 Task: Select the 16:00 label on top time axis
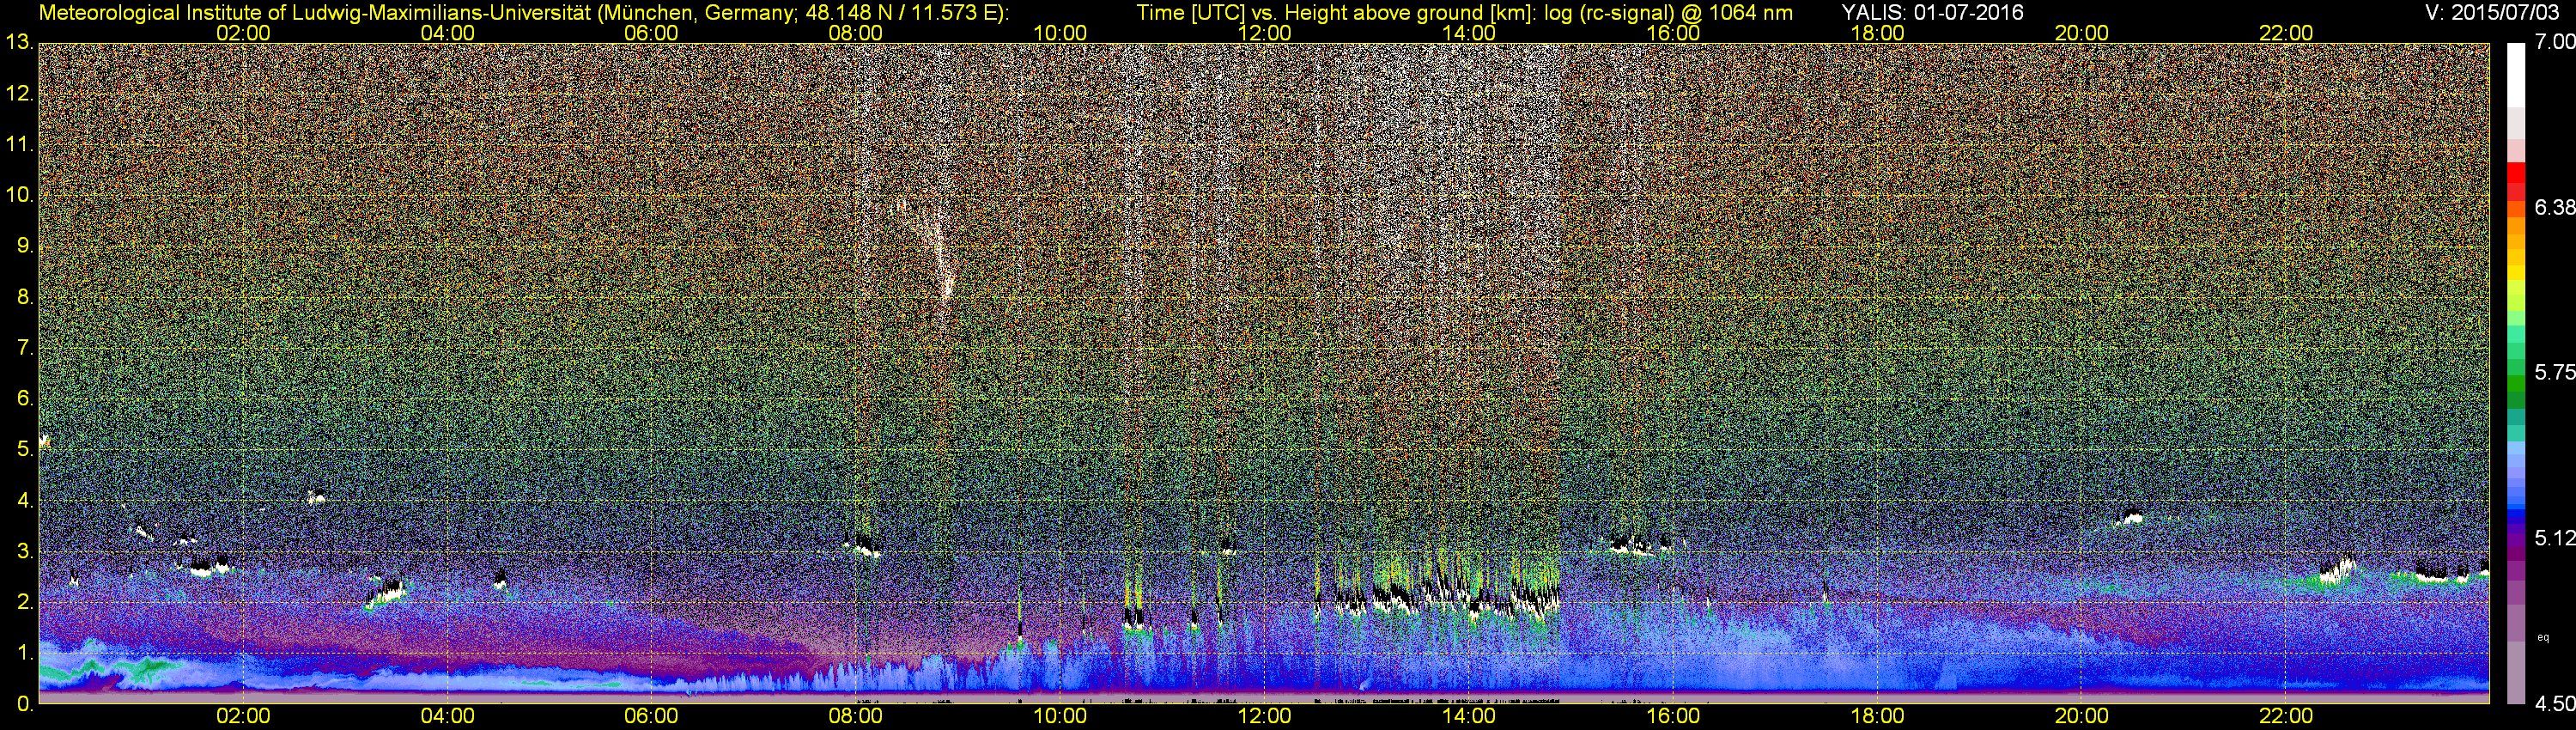[1673, 33]
